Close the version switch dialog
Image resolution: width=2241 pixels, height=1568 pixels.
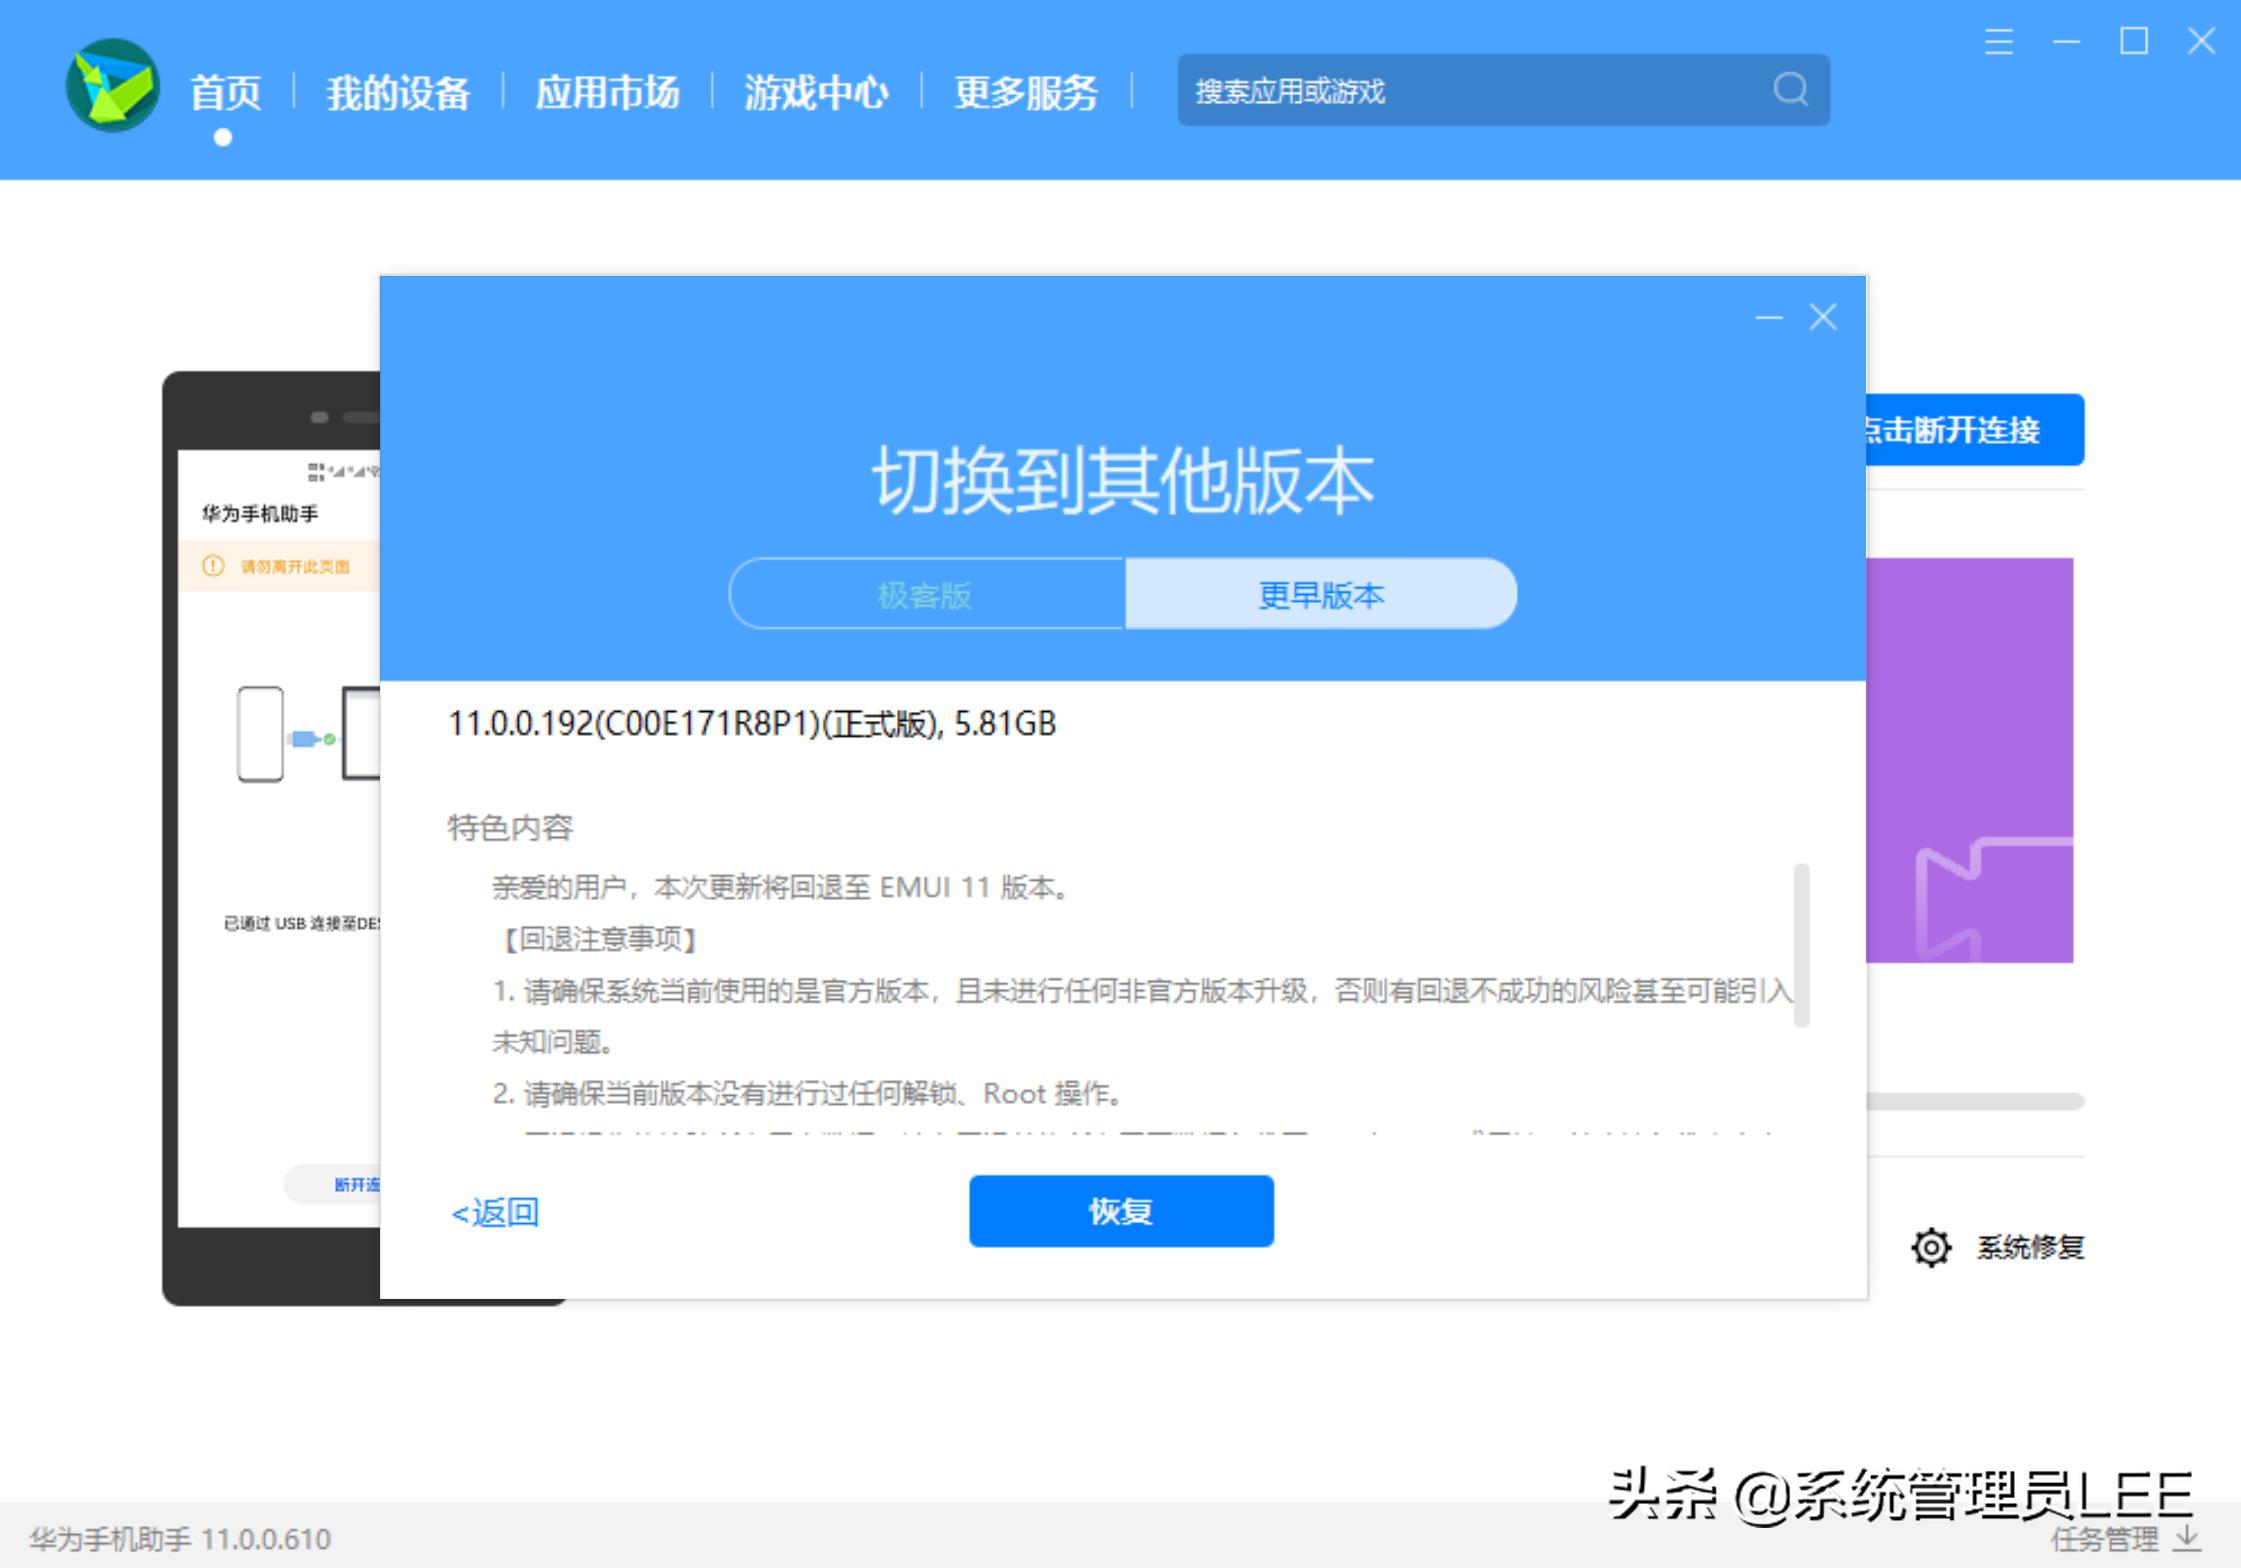[1822, 318]
